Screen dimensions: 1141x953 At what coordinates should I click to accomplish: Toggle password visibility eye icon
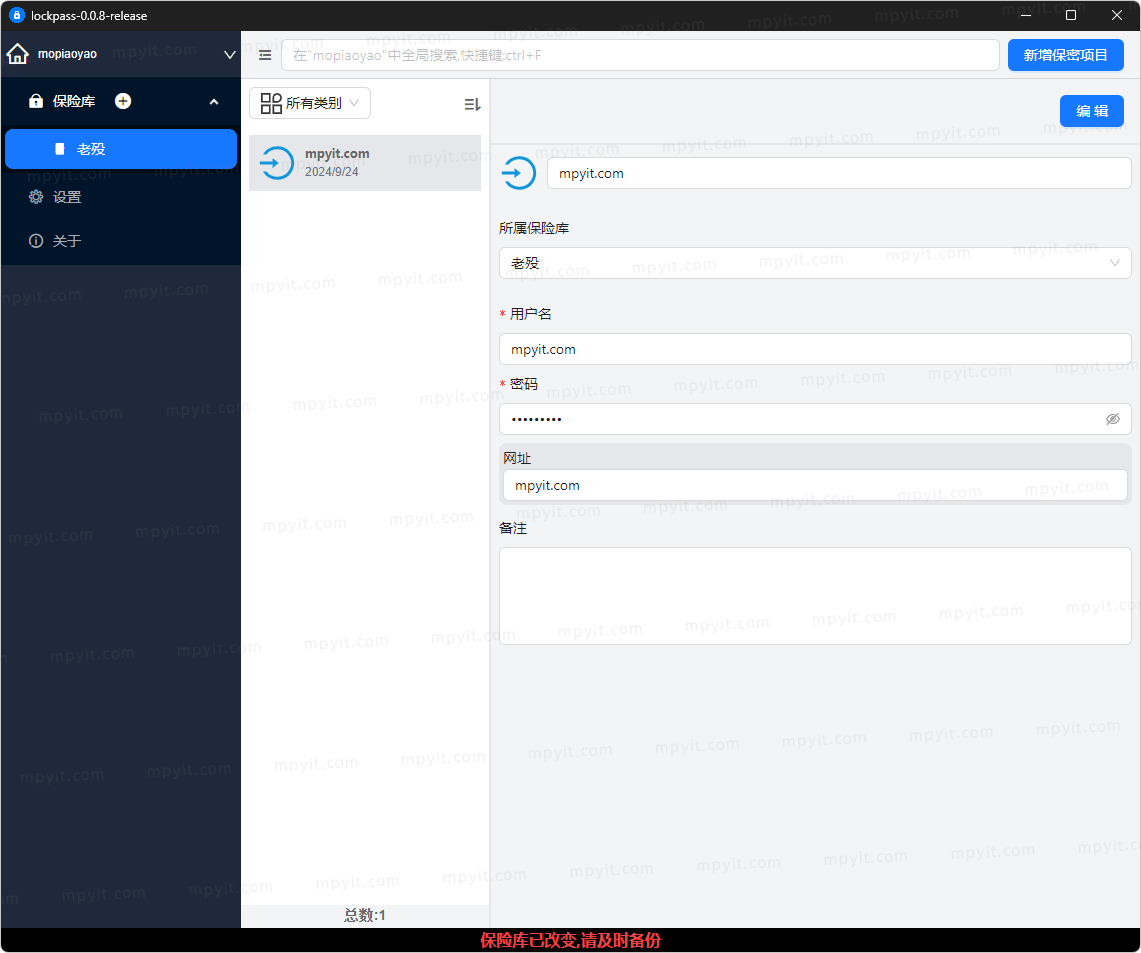1113,419
